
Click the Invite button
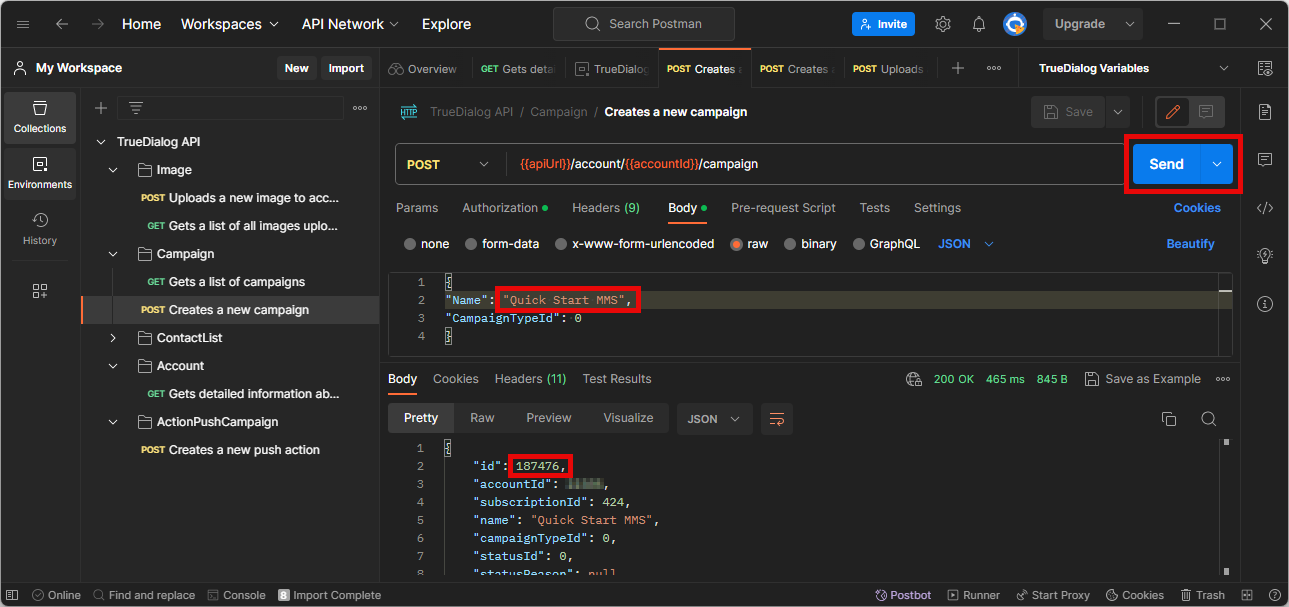point(883,24)
